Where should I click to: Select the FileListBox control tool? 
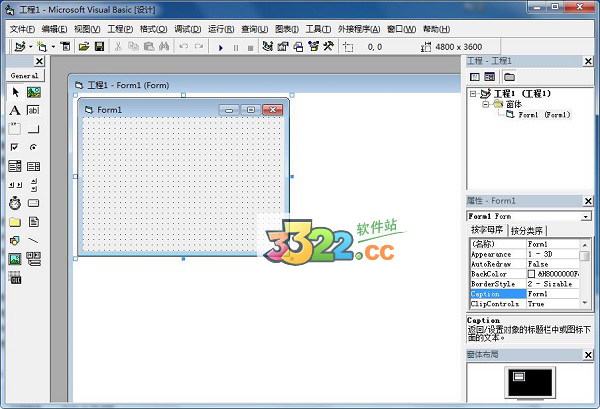[x=34, y=222]
